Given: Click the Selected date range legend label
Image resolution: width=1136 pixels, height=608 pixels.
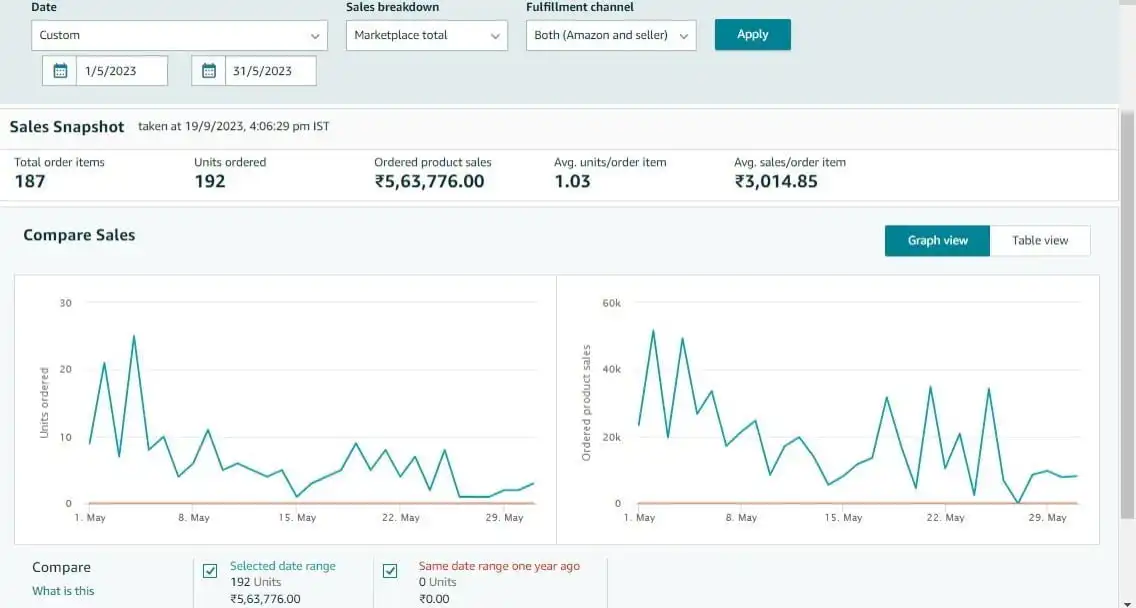Looking at the screenshot, I should (283, 566).
